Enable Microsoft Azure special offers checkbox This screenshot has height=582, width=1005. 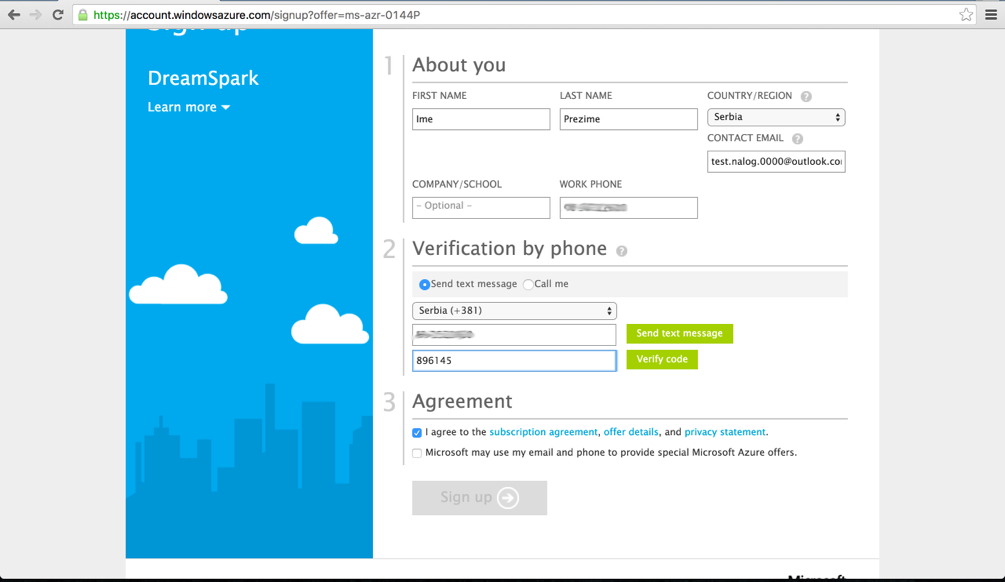[417, 452]
